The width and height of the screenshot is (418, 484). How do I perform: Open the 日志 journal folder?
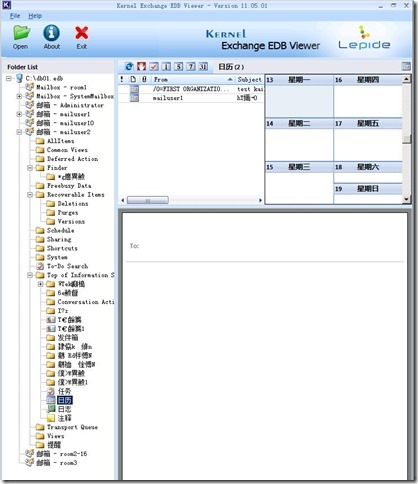pyautogui.click(x=64, y=409)
